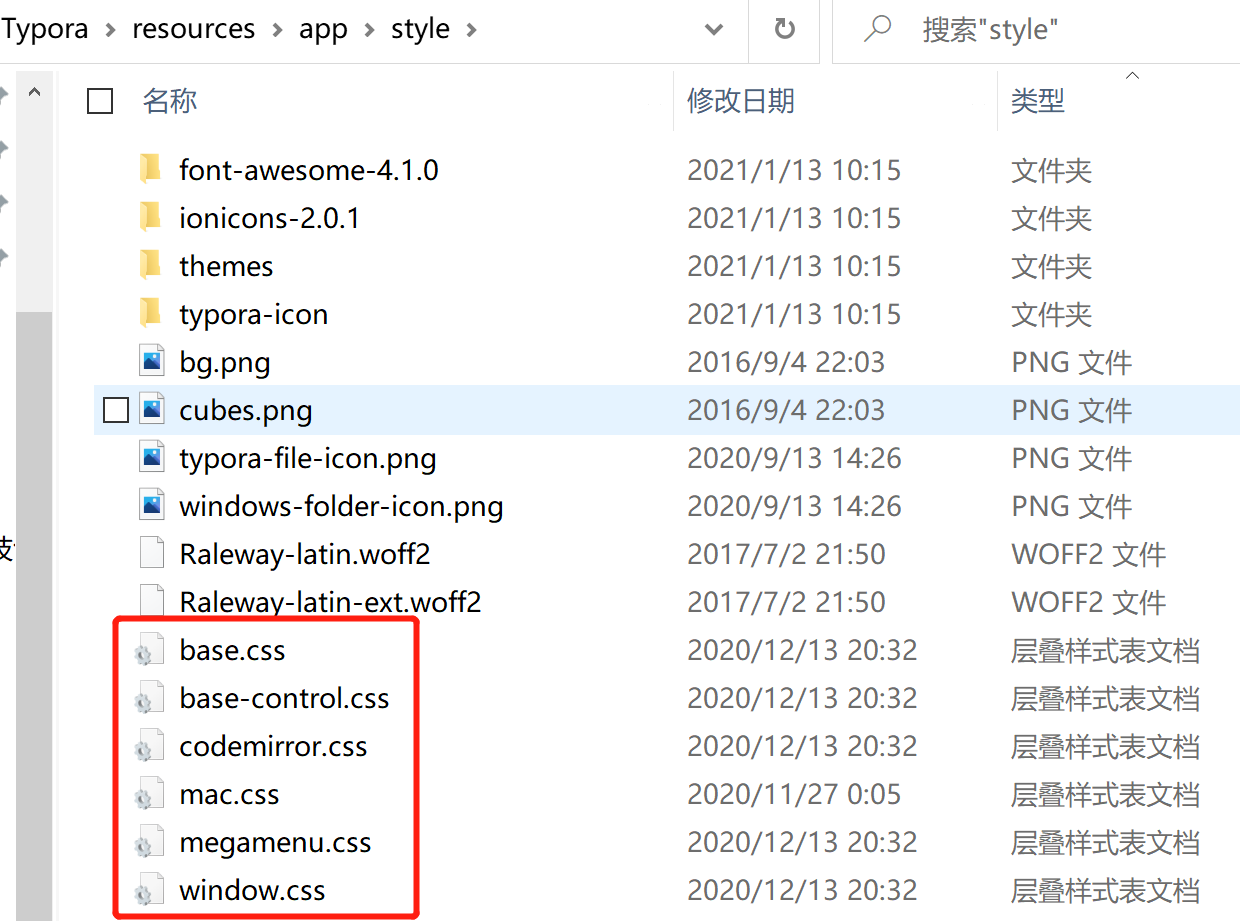This screenshot has height=921, width=1240.
Task: Select the codemirror.css file name
Action: coord(273,746)
